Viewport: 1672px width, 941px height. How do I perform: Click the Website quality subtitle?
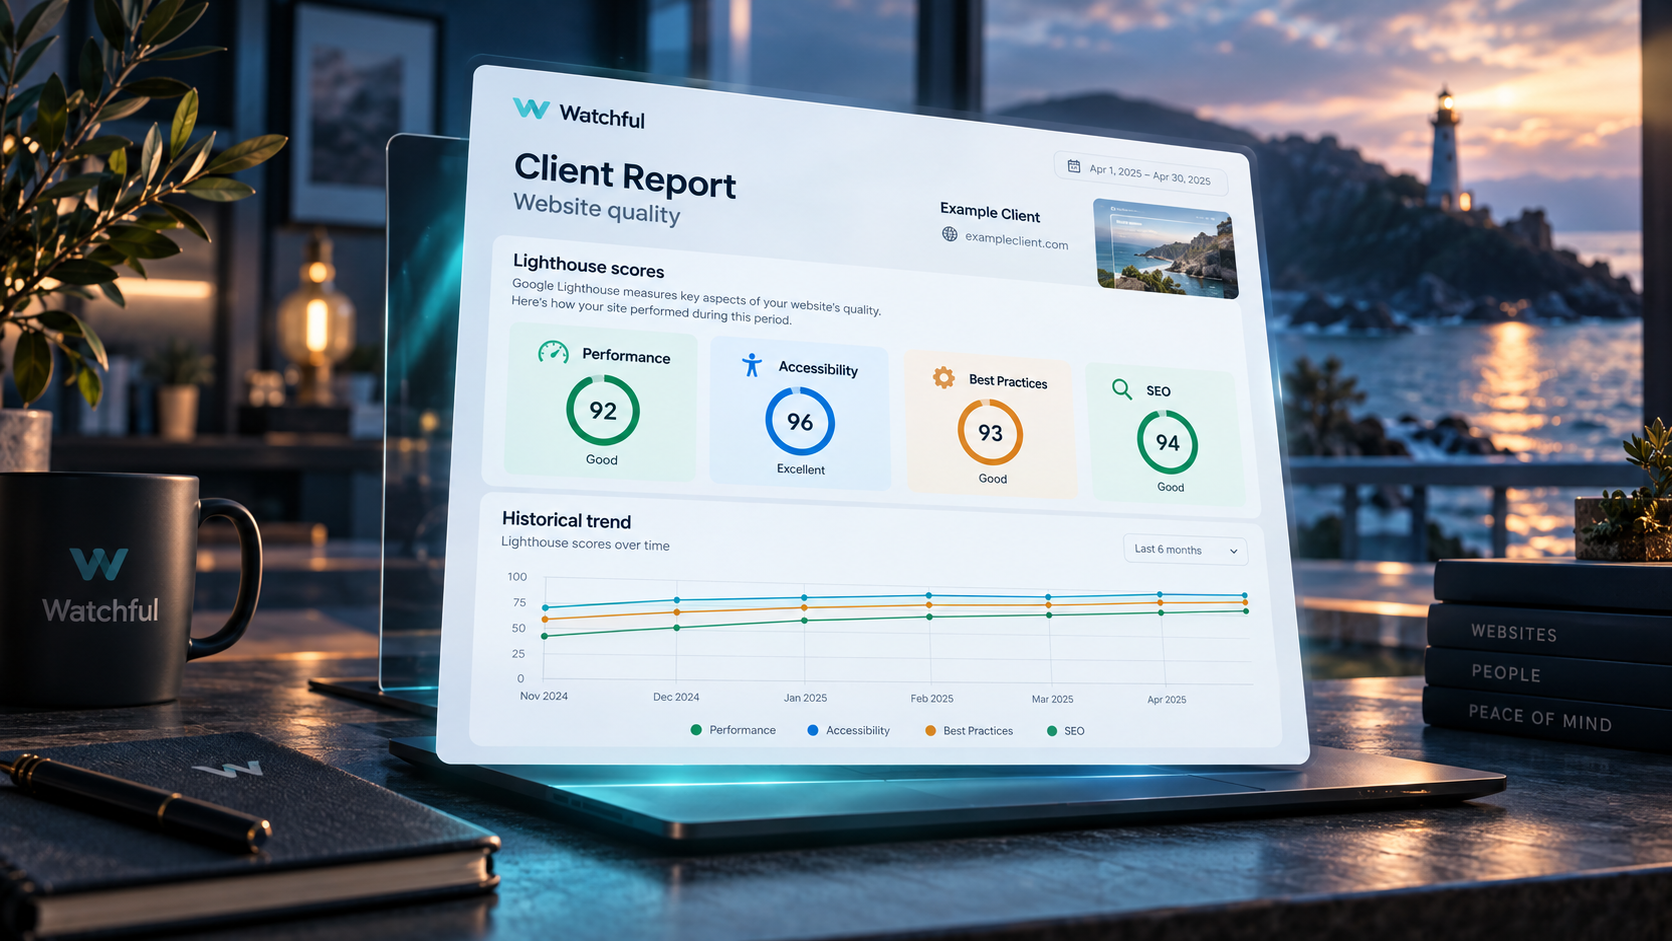pos(597,209)
